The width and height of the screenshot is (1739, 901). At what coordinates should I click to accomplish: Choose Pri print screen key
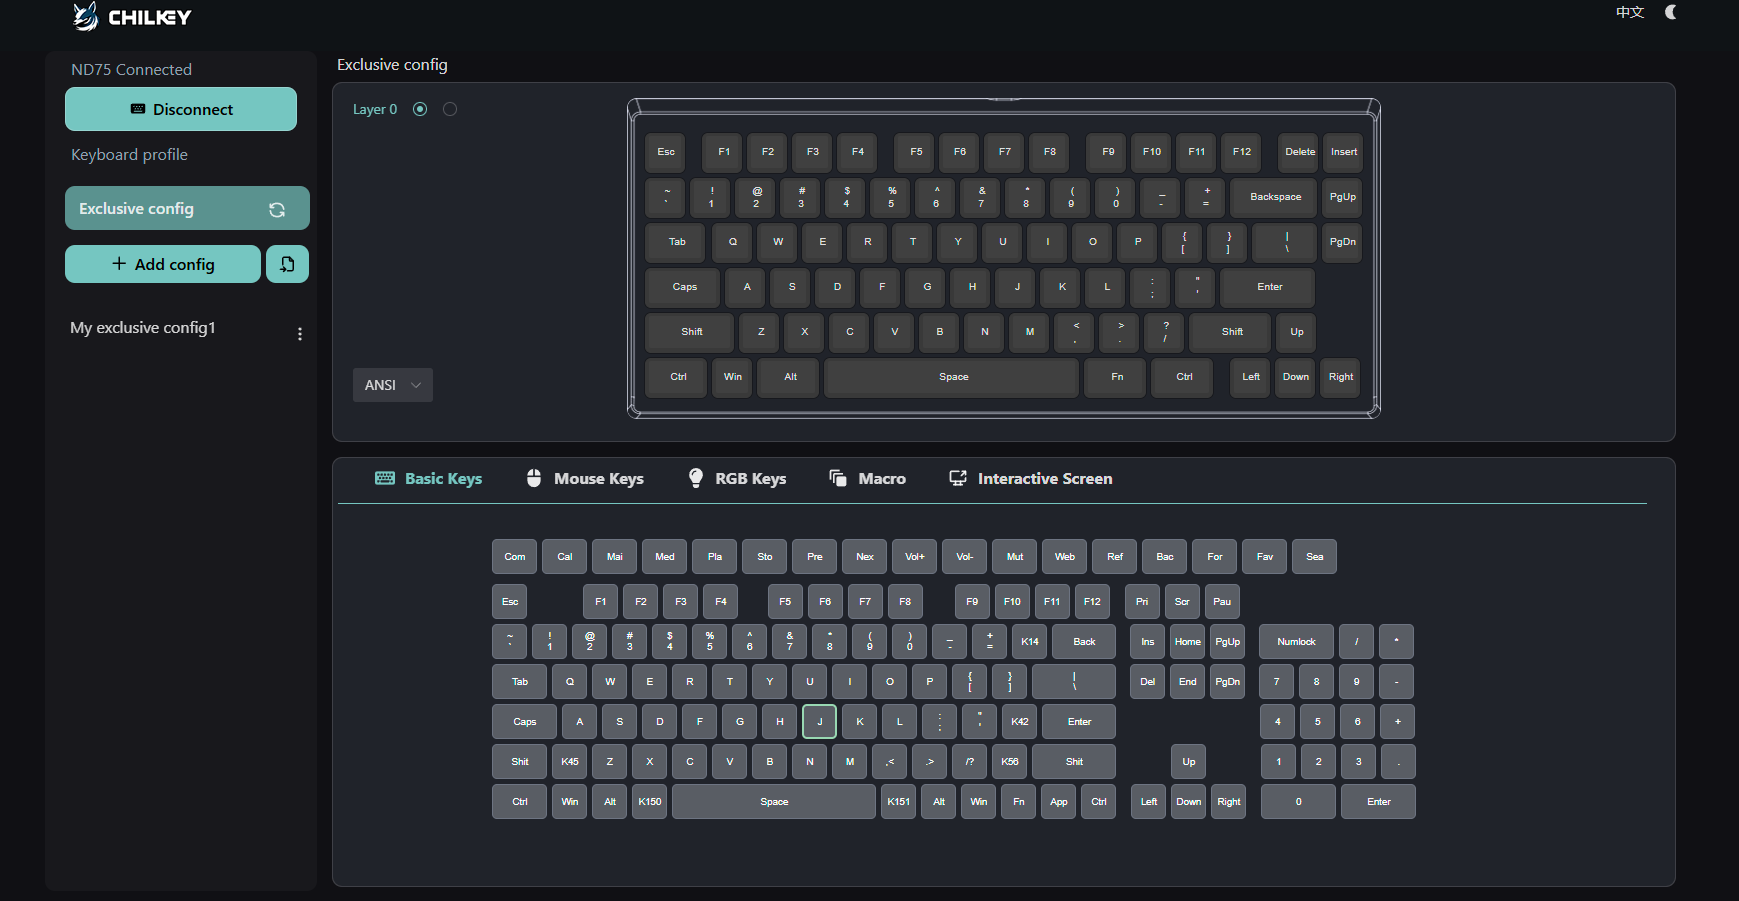[x=1142, y=602]
